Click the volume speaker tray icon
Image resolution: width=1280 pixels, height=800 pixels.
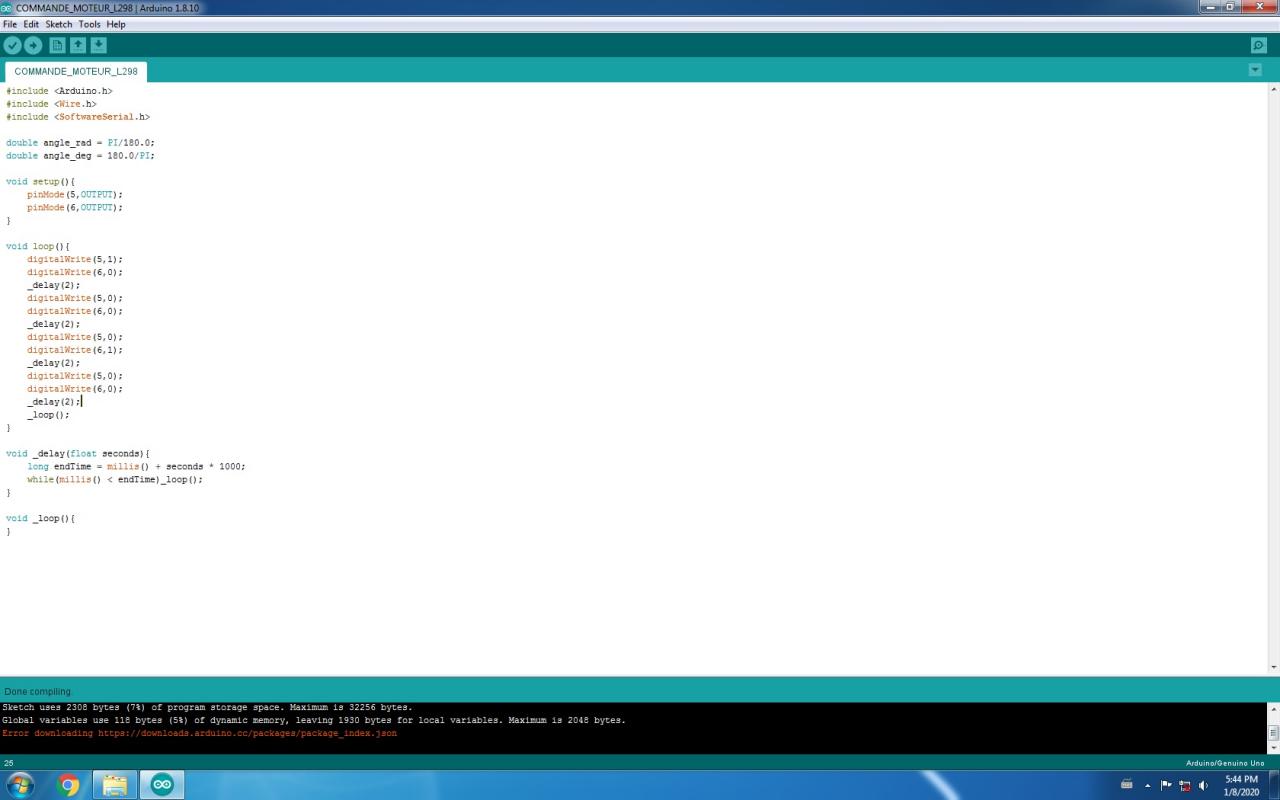pos(1203,785)
